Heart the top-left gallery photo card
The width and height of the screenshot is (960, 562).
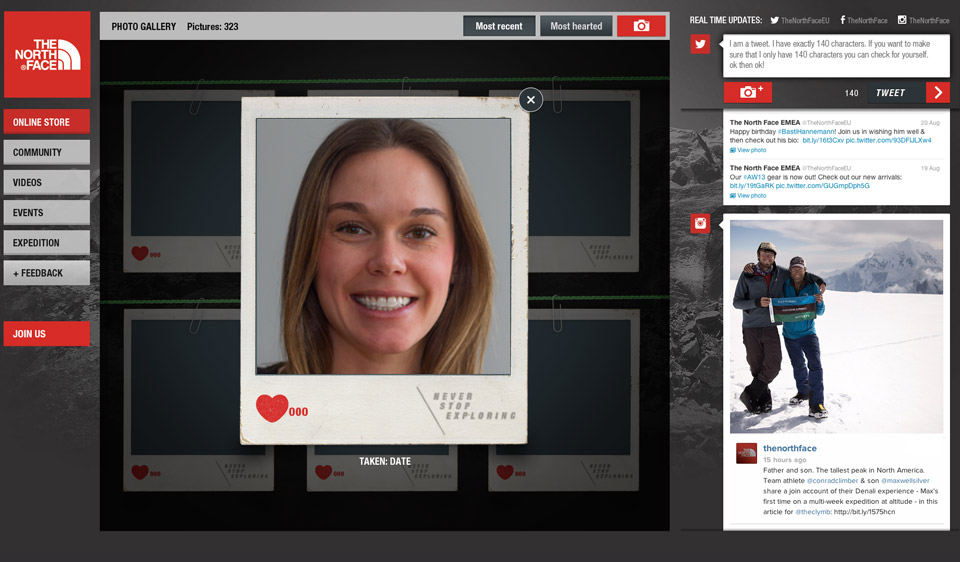point(140,253)
